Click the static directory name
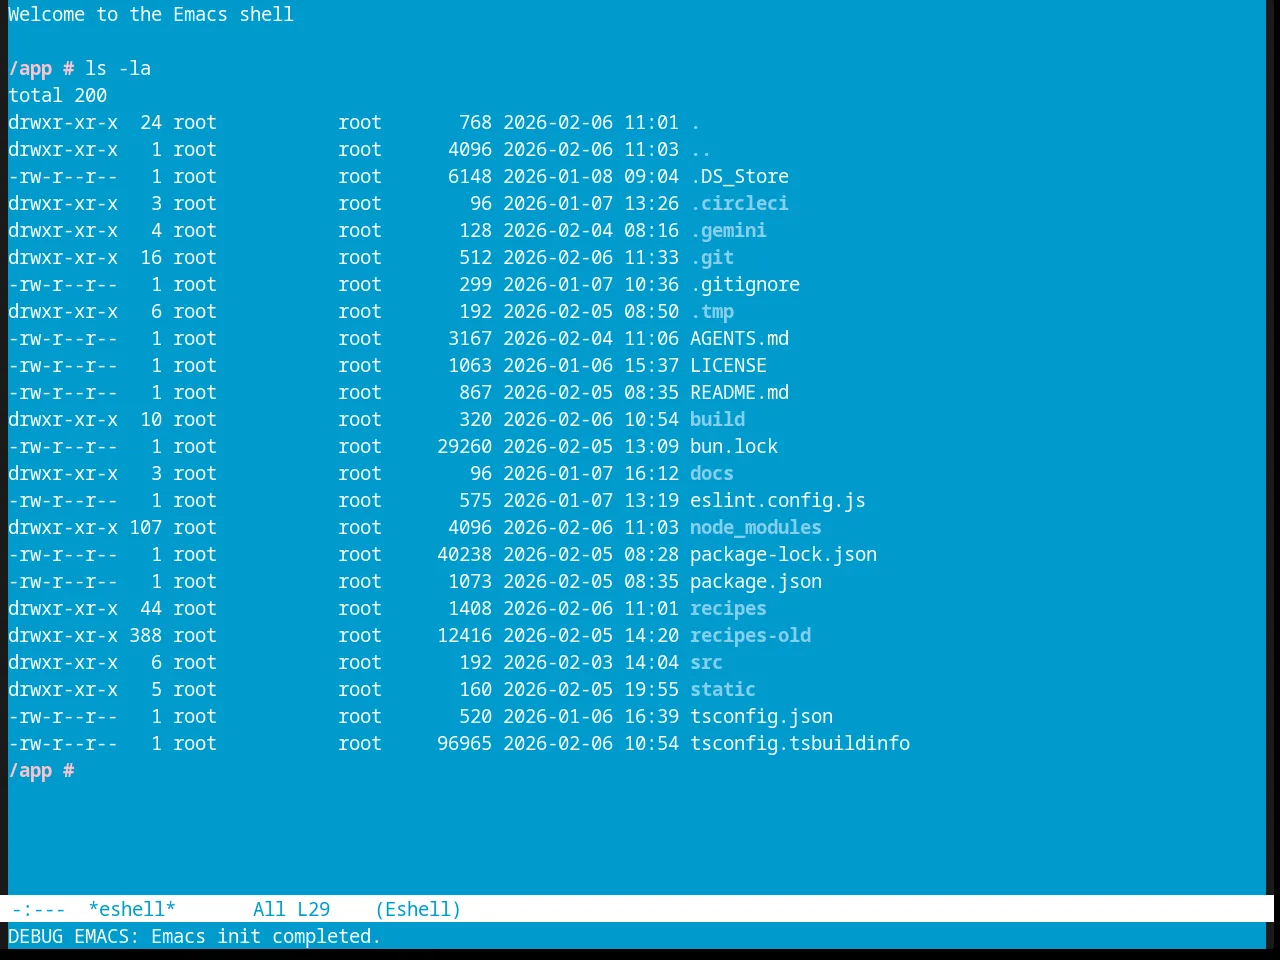Screen dimensions: 1280x960 point(723,689)
